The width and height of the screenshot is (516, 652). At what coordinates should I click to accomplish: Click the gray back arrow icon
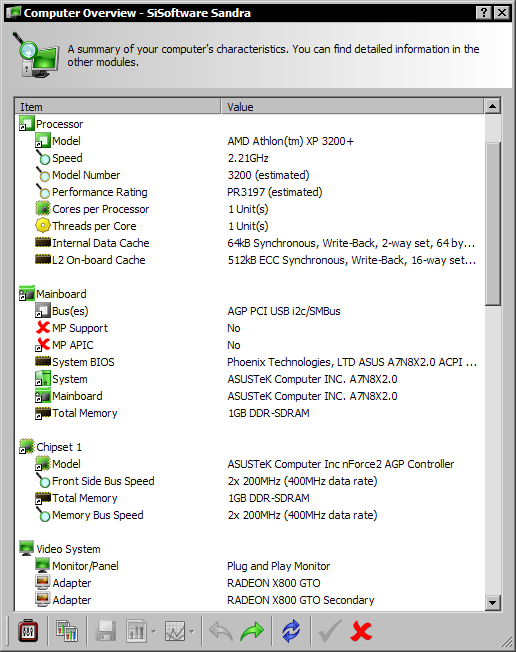click(220, 631)
